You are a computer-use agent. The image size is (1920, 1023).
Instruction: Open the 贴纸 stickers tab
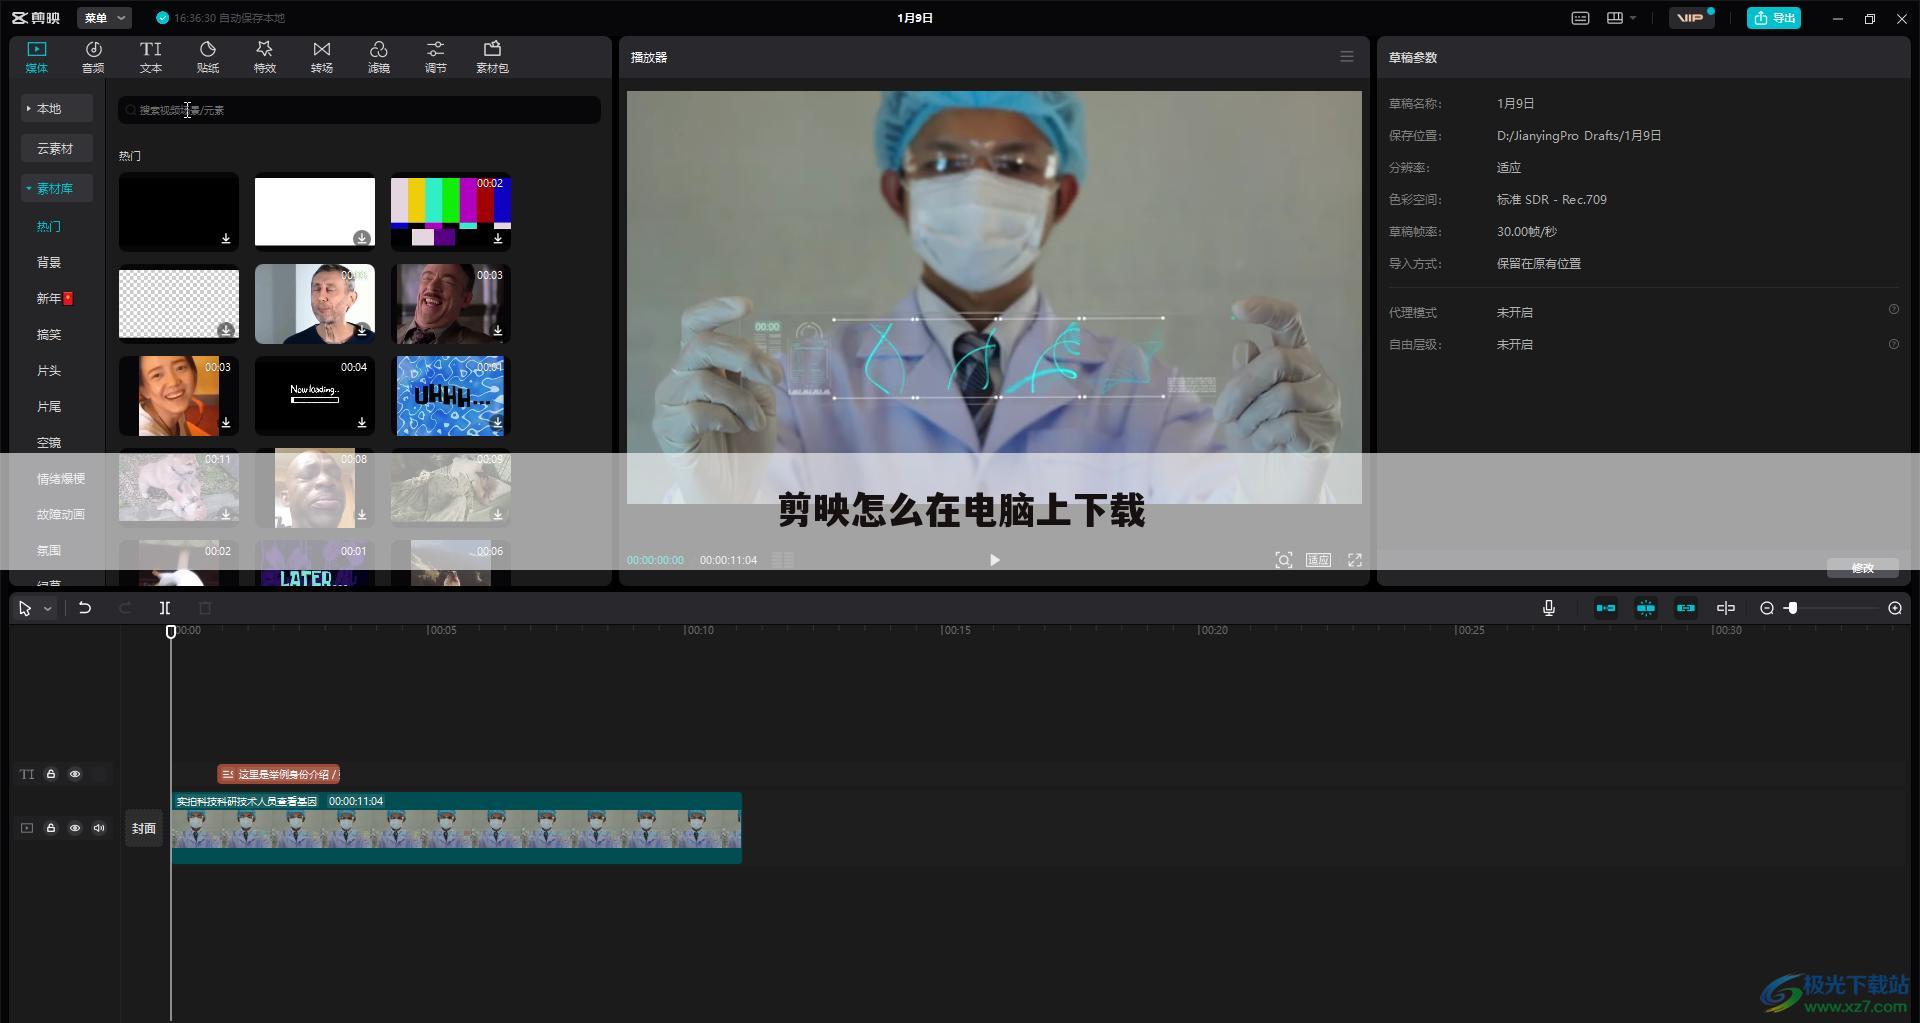coord(207,57)
